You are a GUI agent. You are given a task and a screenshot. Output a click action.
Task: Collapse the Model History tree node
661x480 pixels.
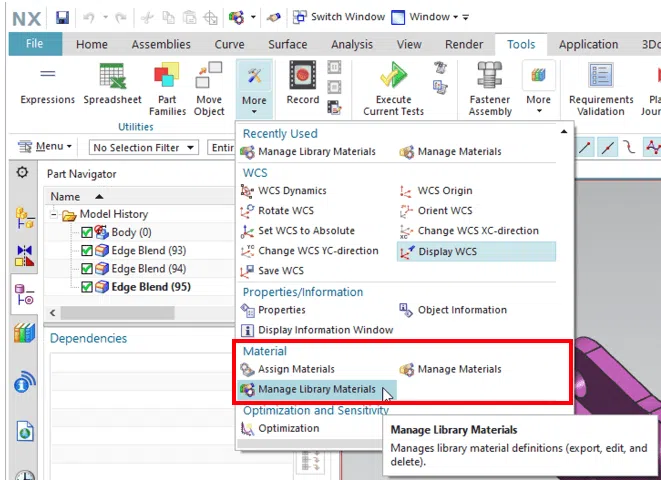(x=54, y=214)
